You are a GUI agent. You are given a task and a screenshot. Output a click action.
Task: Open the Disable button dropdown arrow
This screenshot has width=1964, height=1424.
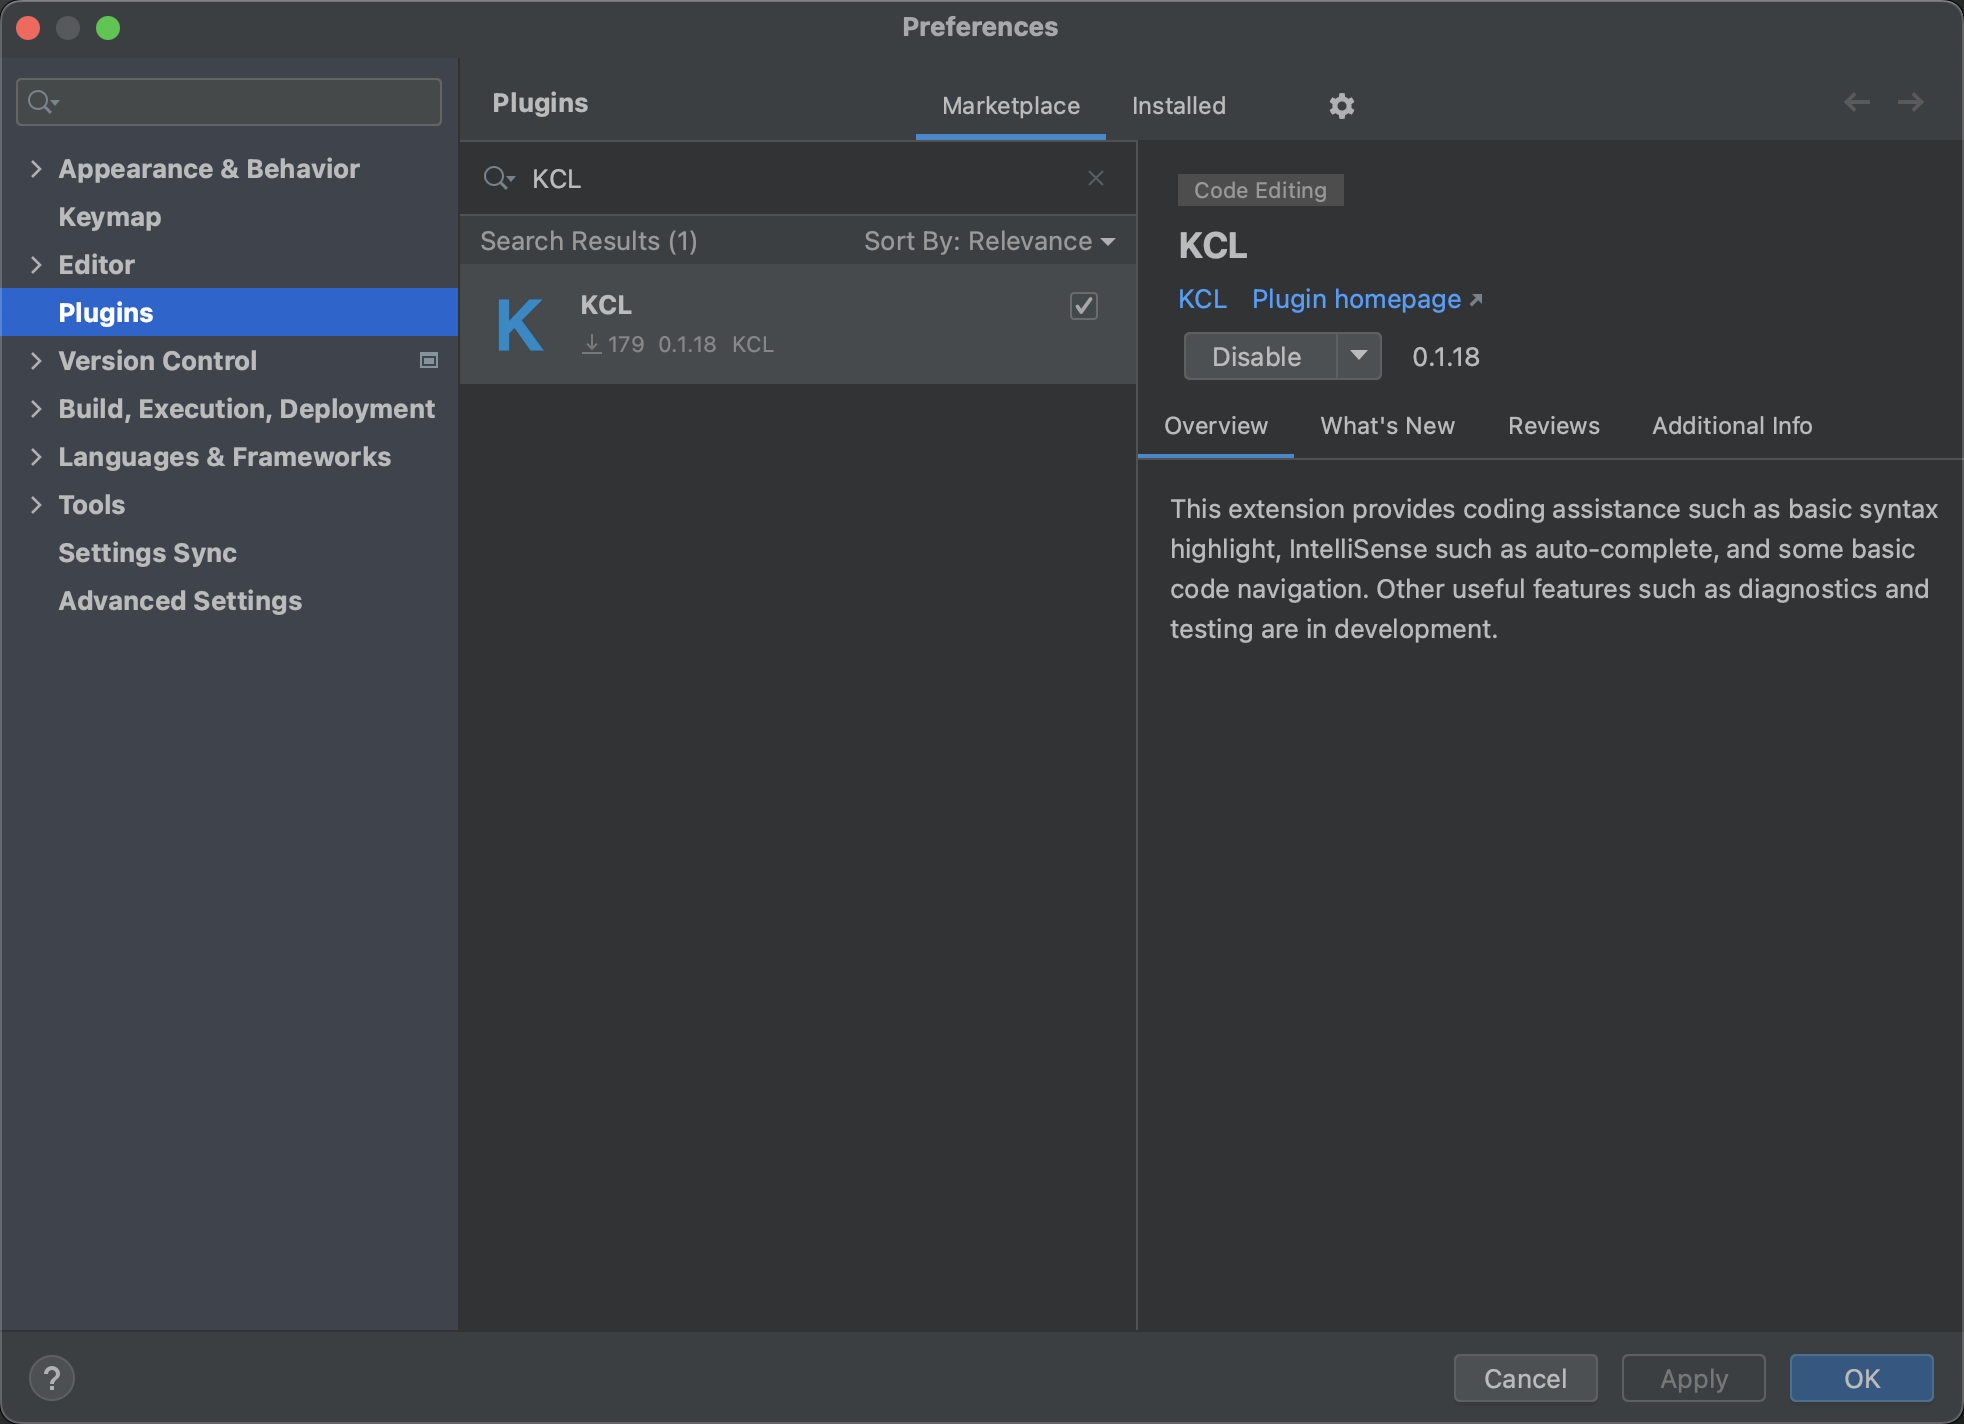(1359, 356)
